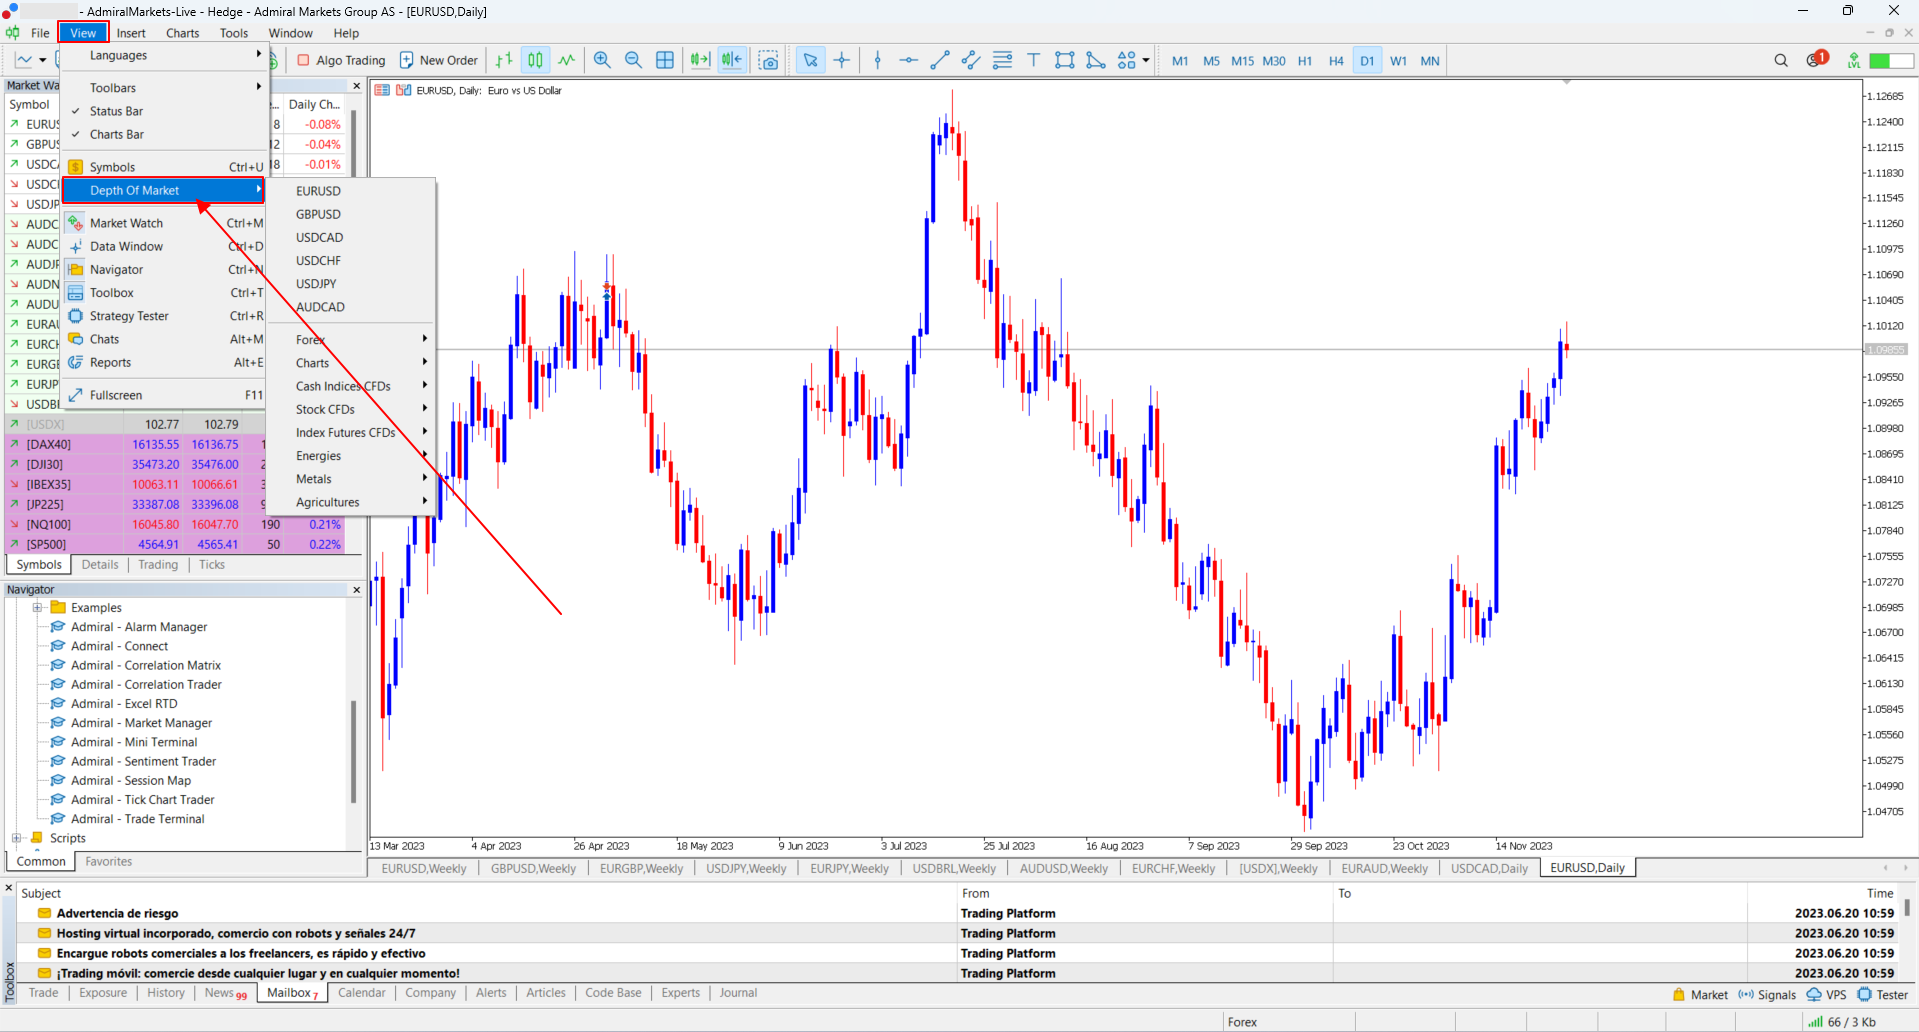Expand the Languages submenu
The image size is (1919, 1032).
coord(165,55)
